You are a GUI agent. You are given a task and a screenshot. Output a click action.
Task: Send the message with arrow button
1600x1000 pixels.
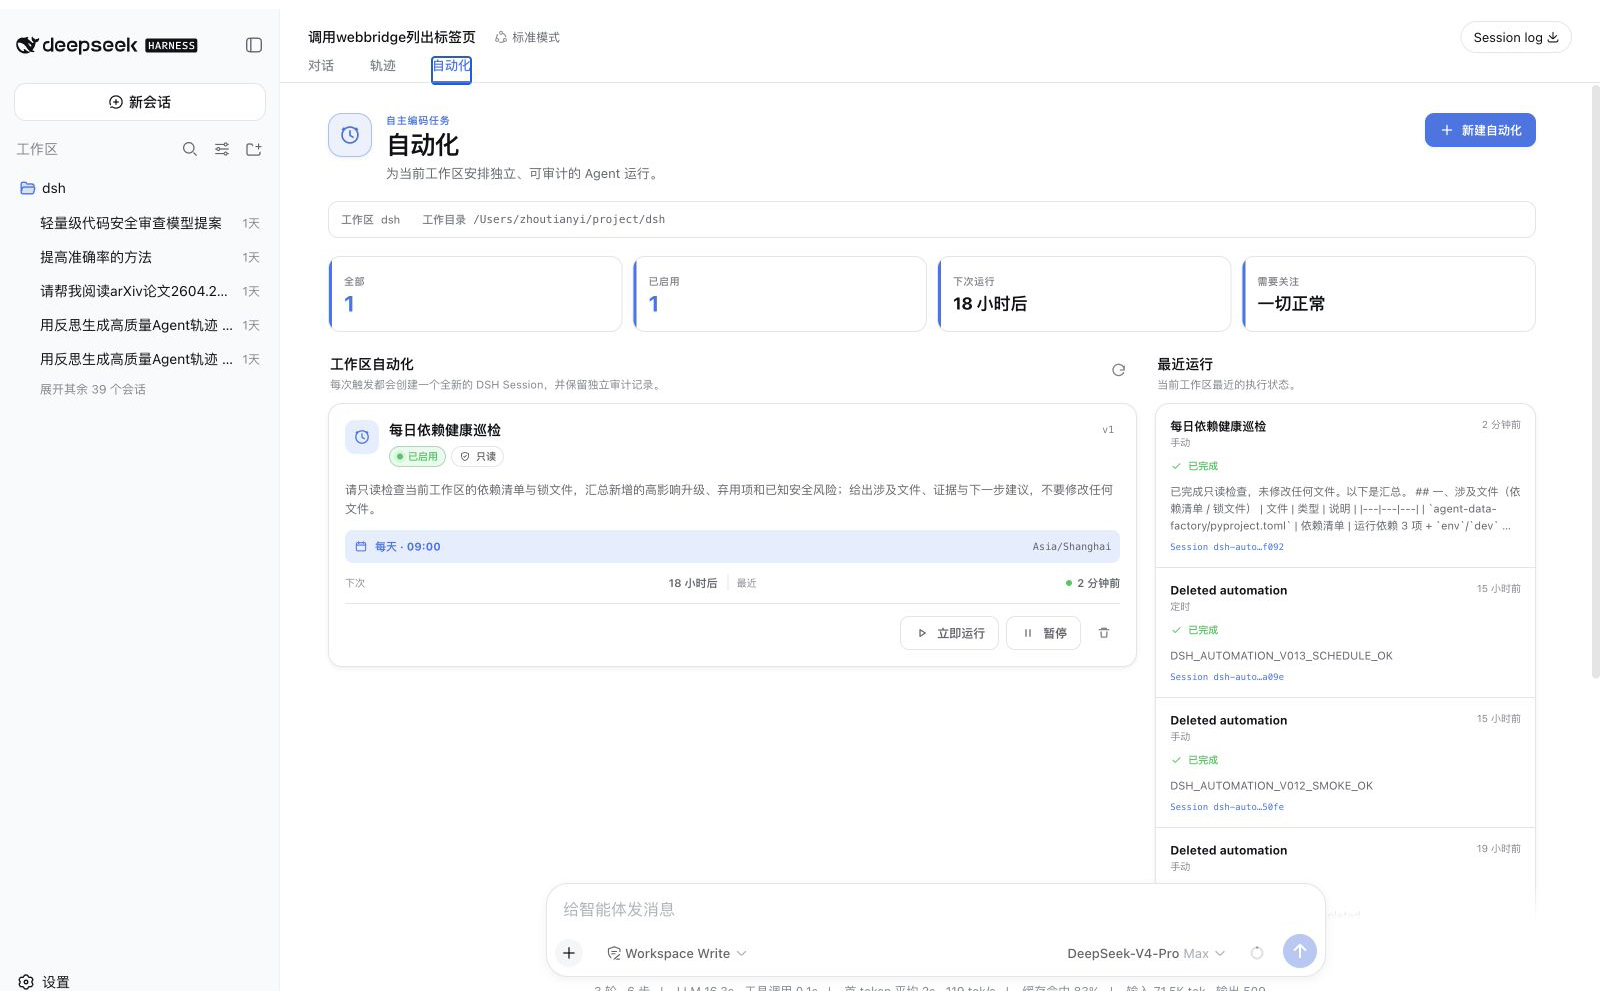(1300, 952)
